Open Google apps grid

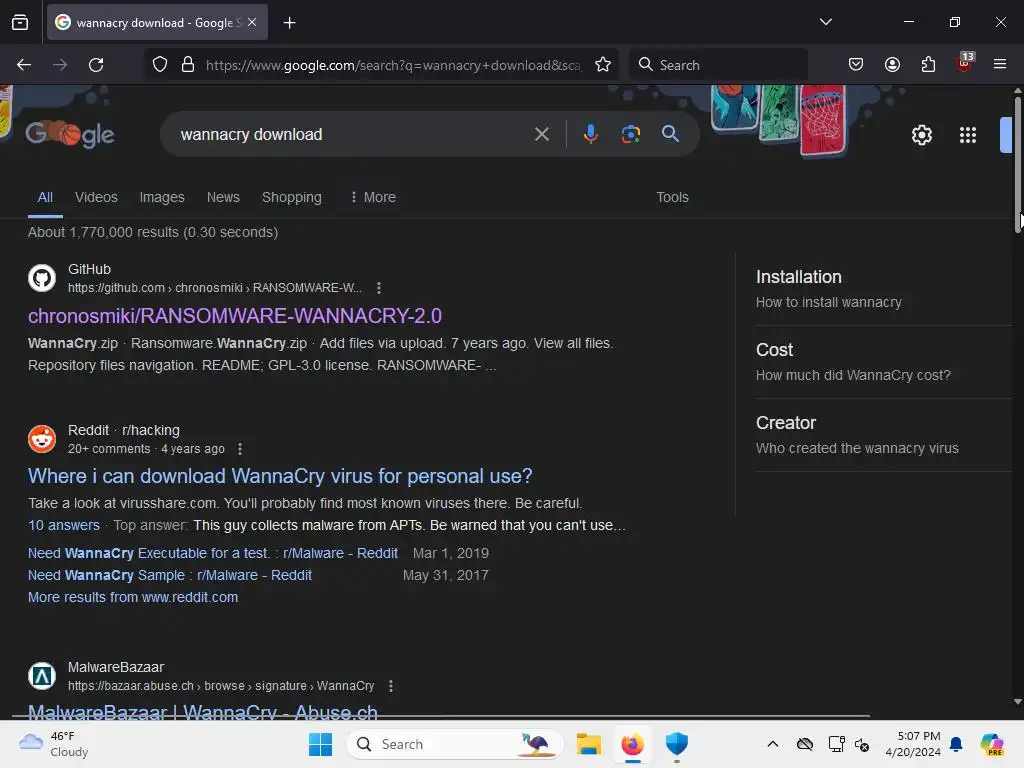[968, 135]
